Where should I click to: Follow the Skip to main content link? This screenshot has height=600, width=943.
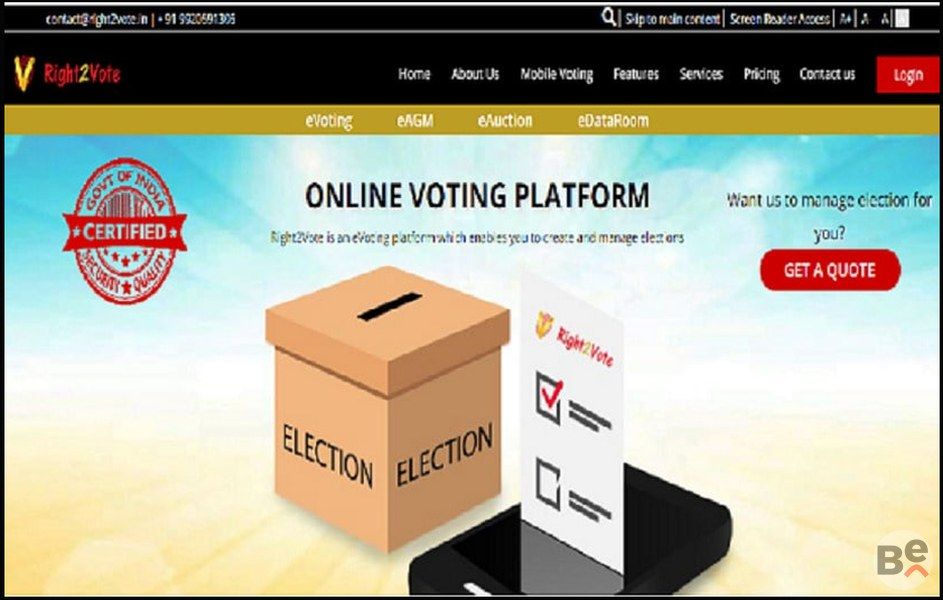(672, 19)
